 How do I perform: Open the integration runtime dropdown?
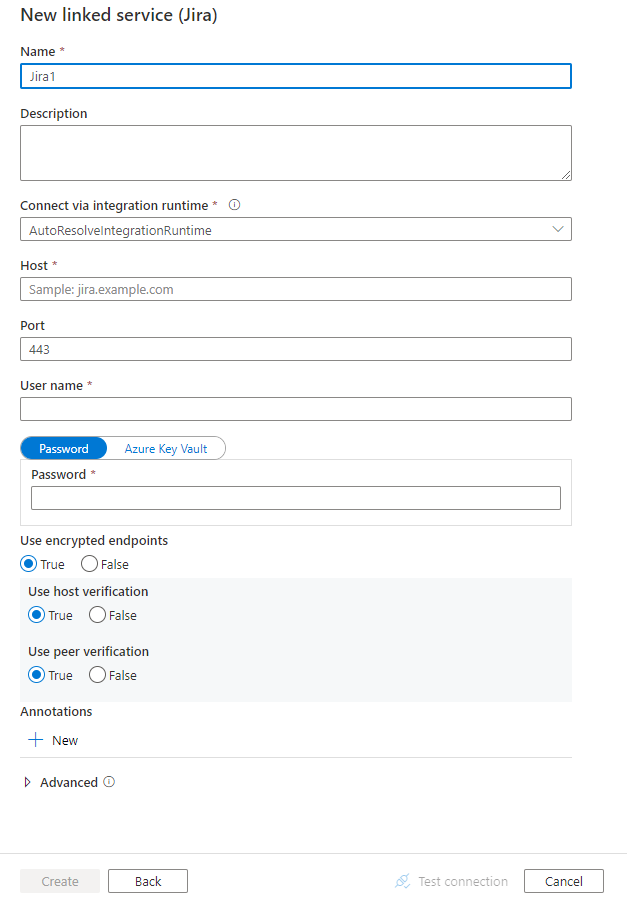pyautogui.click(x=296, y=229)
